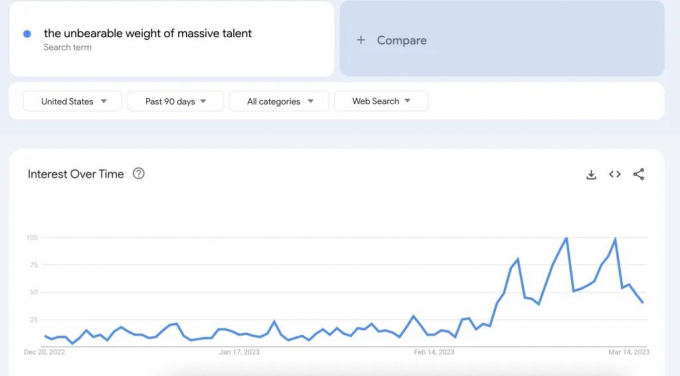This screenshot has height=376, width=680.
Task: Share the Interest Over Time chart
Action: [638, 174]
